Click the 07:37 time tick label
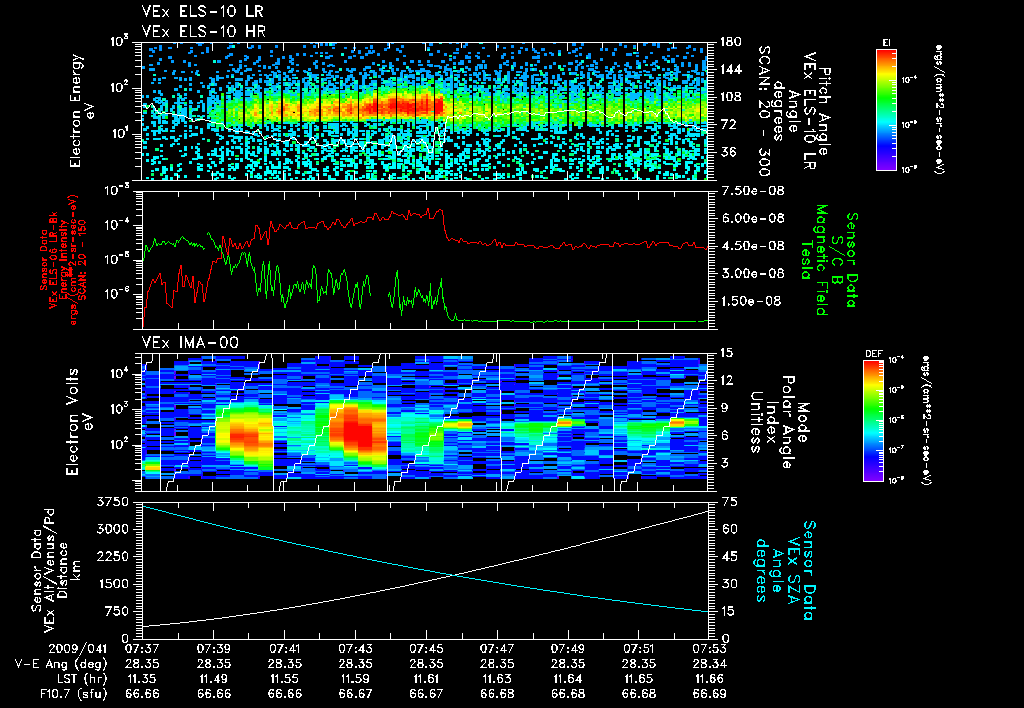This screenshot has width=1024, height=708. 142,649
